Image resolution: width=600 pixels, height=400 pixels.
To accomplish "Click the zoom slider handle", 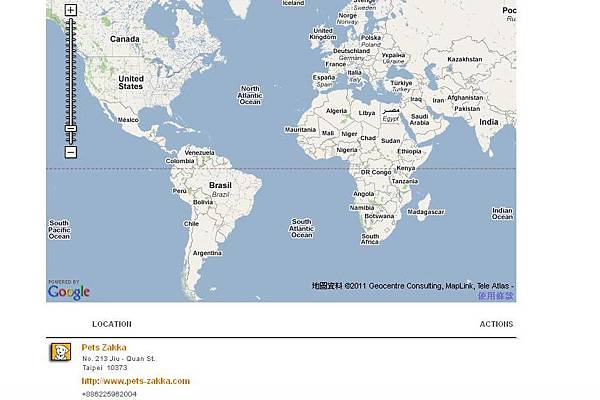I will (x=70, y=129).
